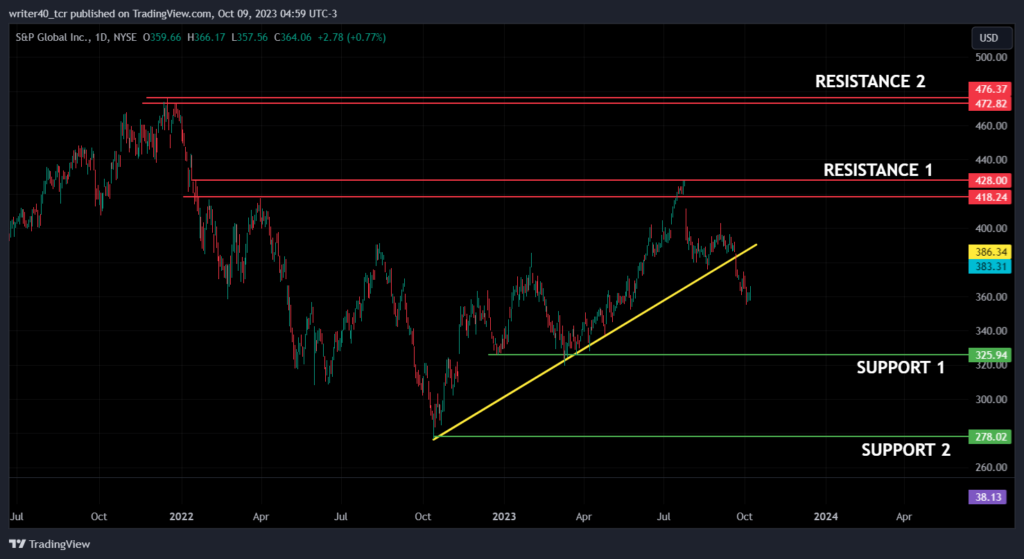This screenshot has height=559, width=1024.
Task: Click the TradingView logo
Action: tap(50, 544)
